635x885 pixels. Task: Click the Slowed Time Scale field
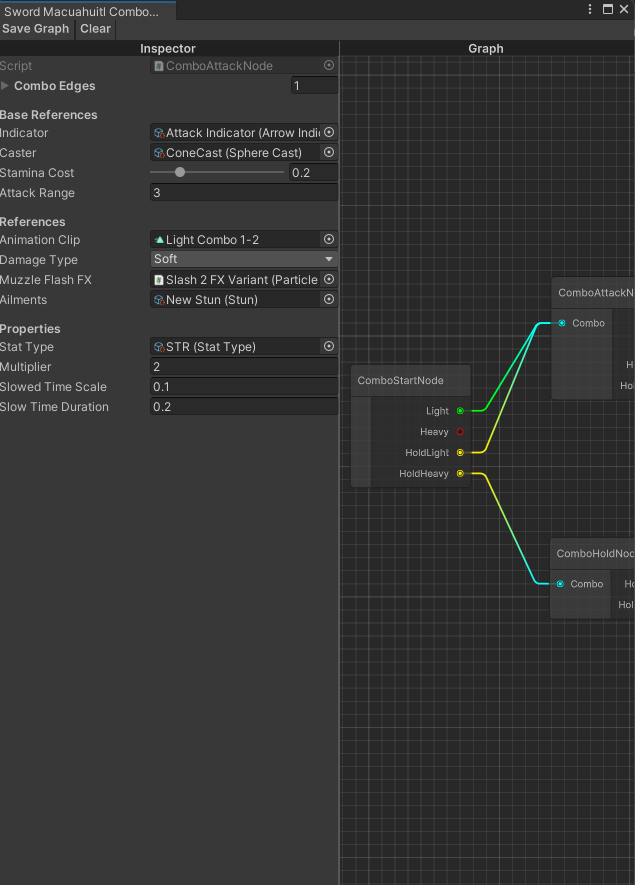(244, 387)
